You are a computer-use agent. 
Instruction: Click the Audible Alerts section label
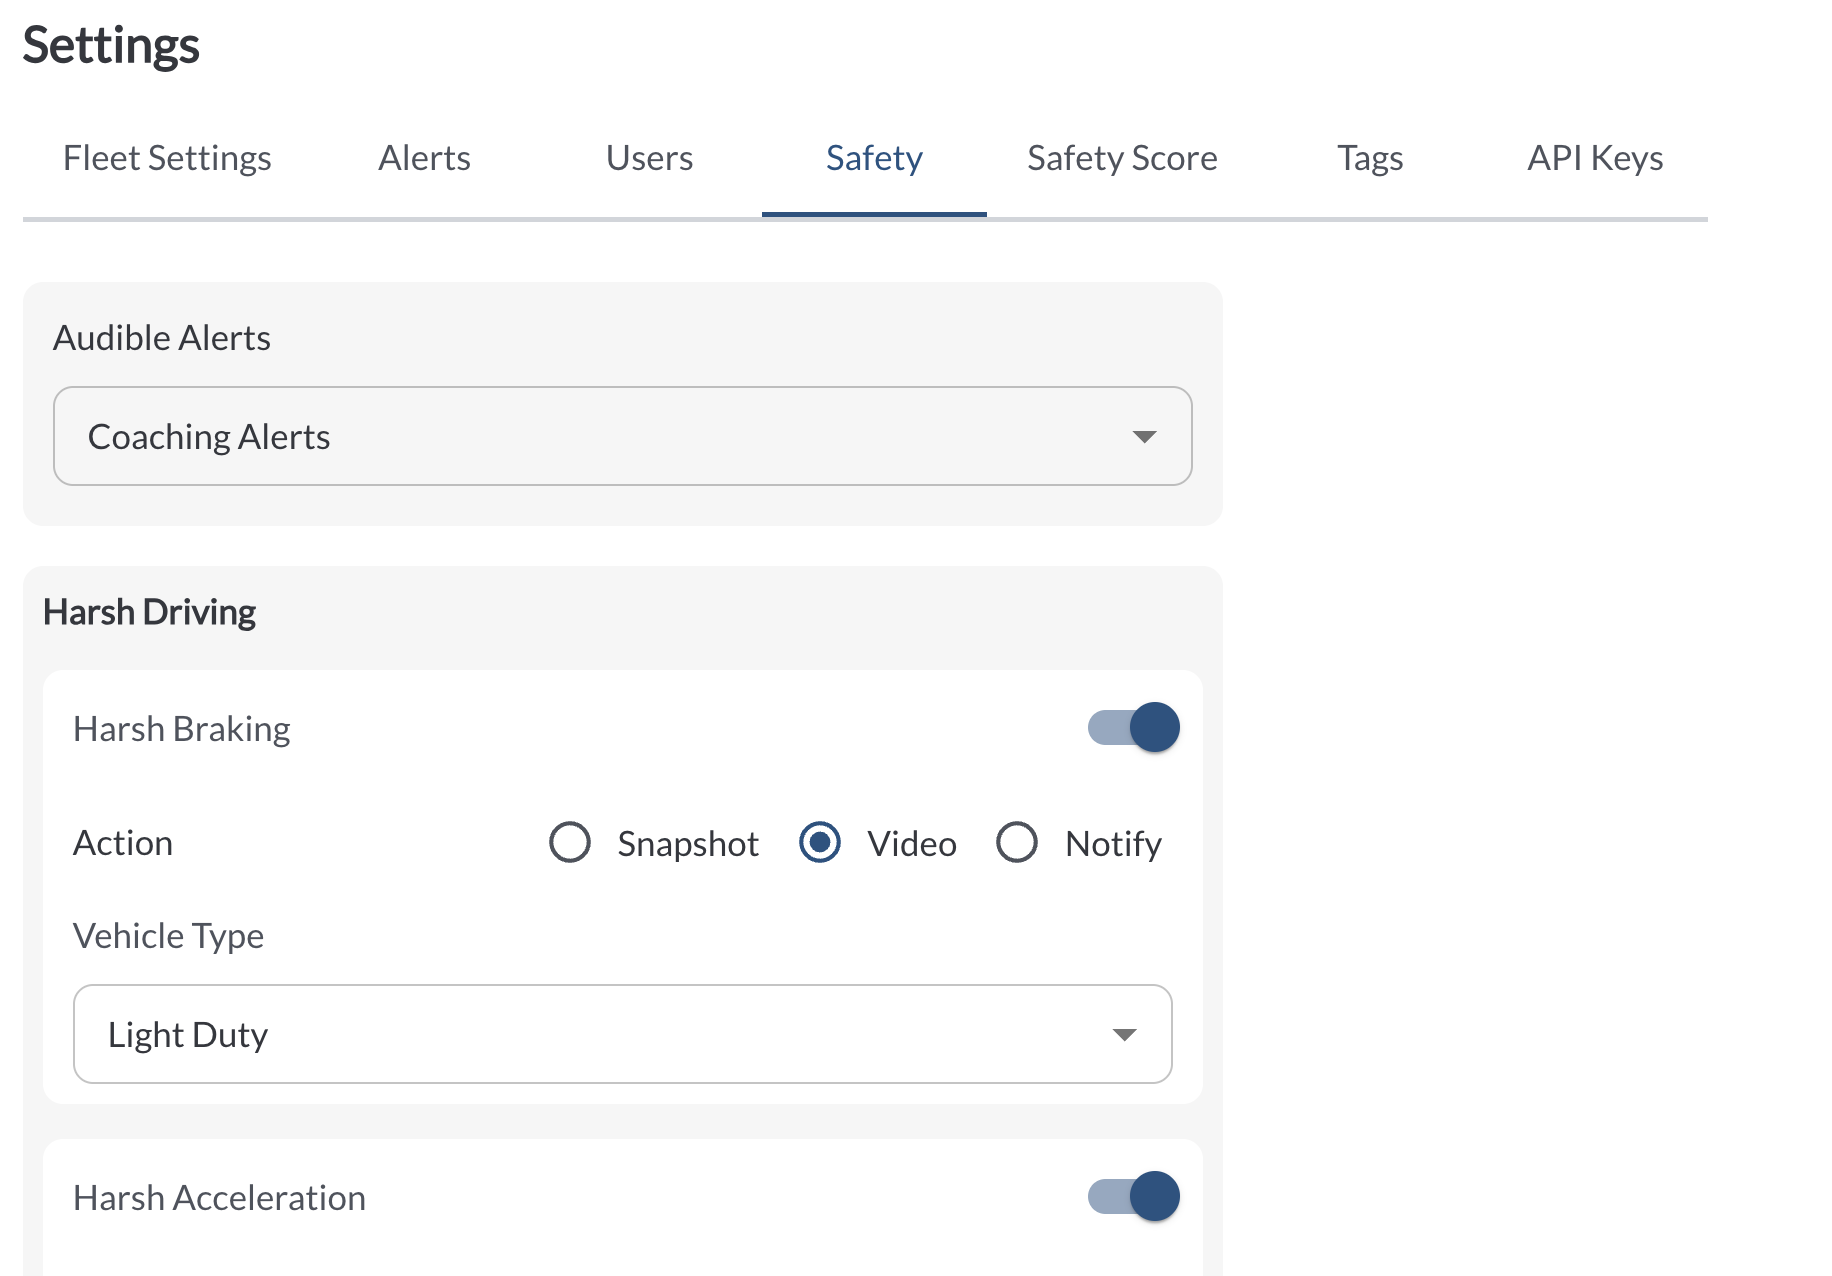click(x=162, y=338)
